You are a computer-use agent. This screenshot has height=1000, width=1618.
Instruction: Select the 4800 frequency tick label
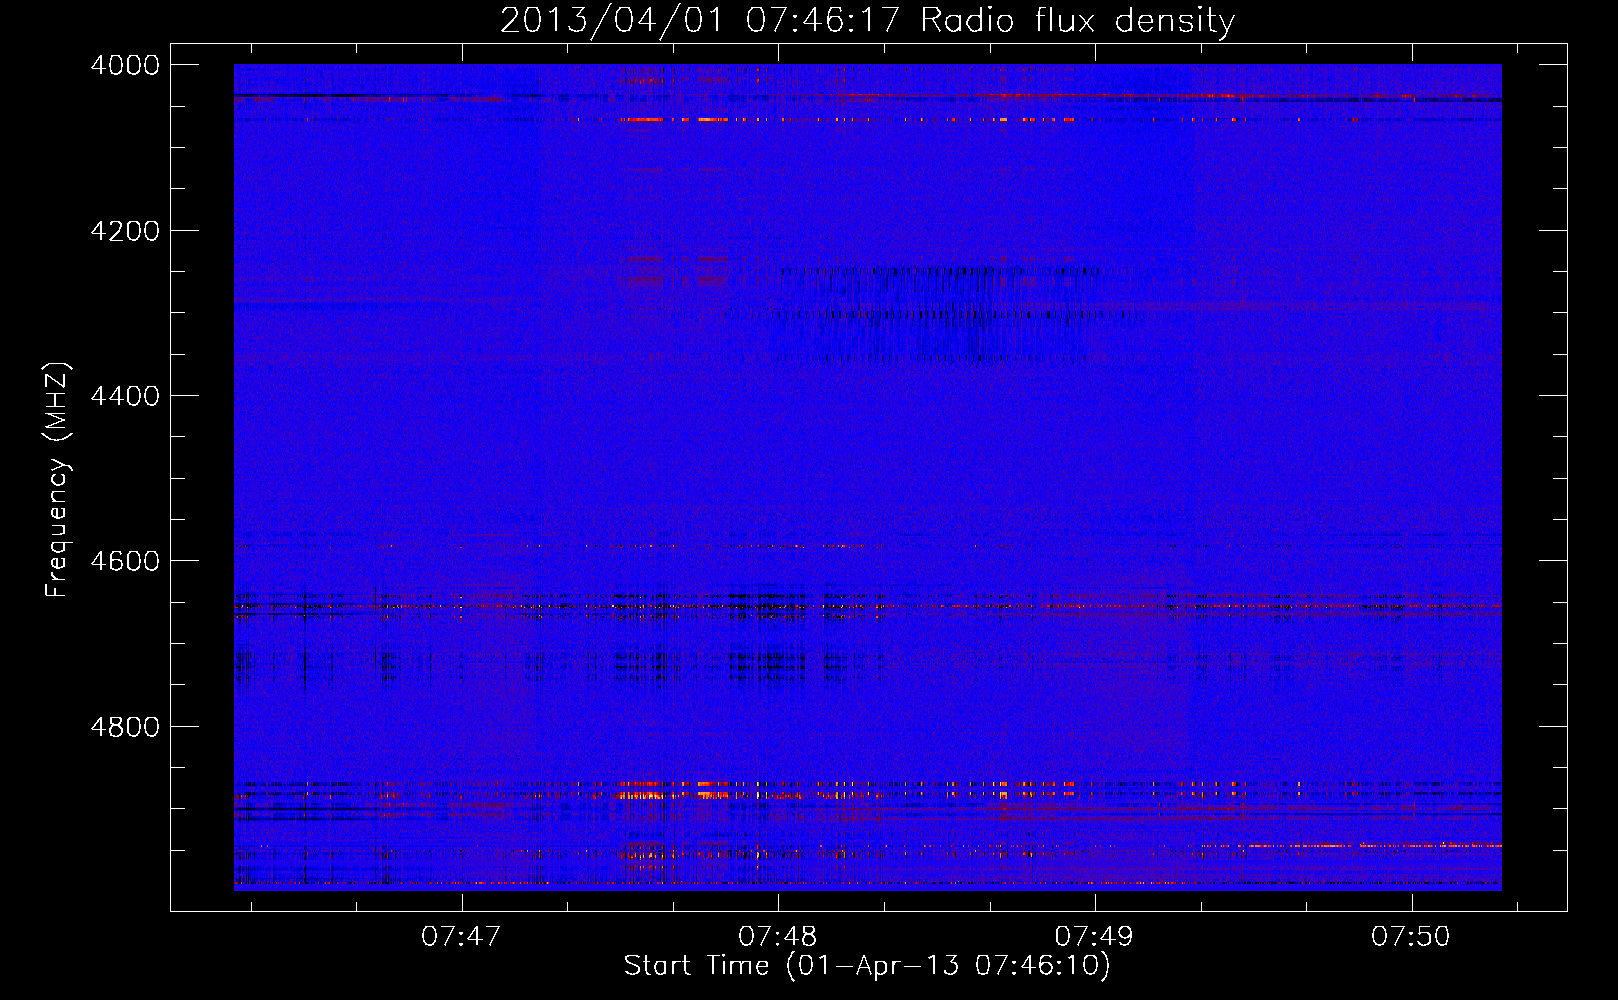(125, 727)
